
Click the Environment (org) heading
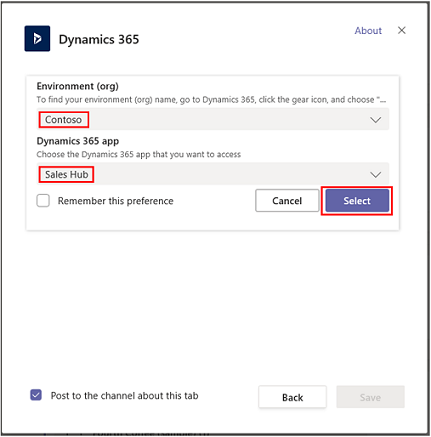pyautogui.click(x=78, y=86)
